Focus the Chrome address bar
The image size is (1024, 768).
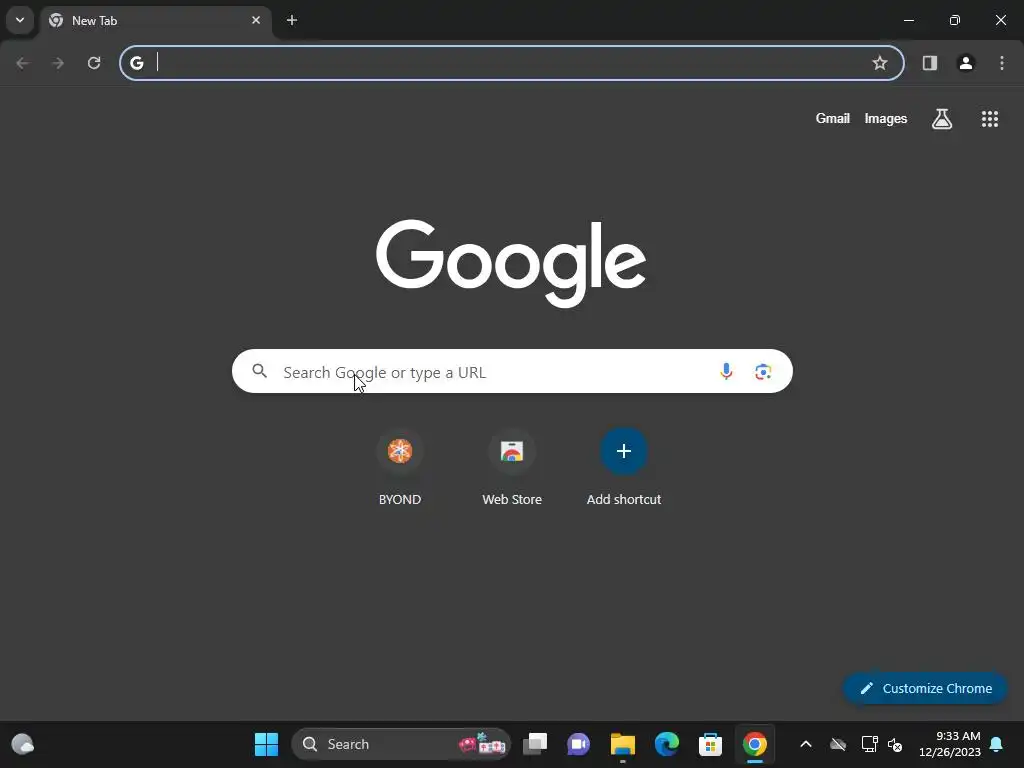pyautogui.click(x=511, y=63)
